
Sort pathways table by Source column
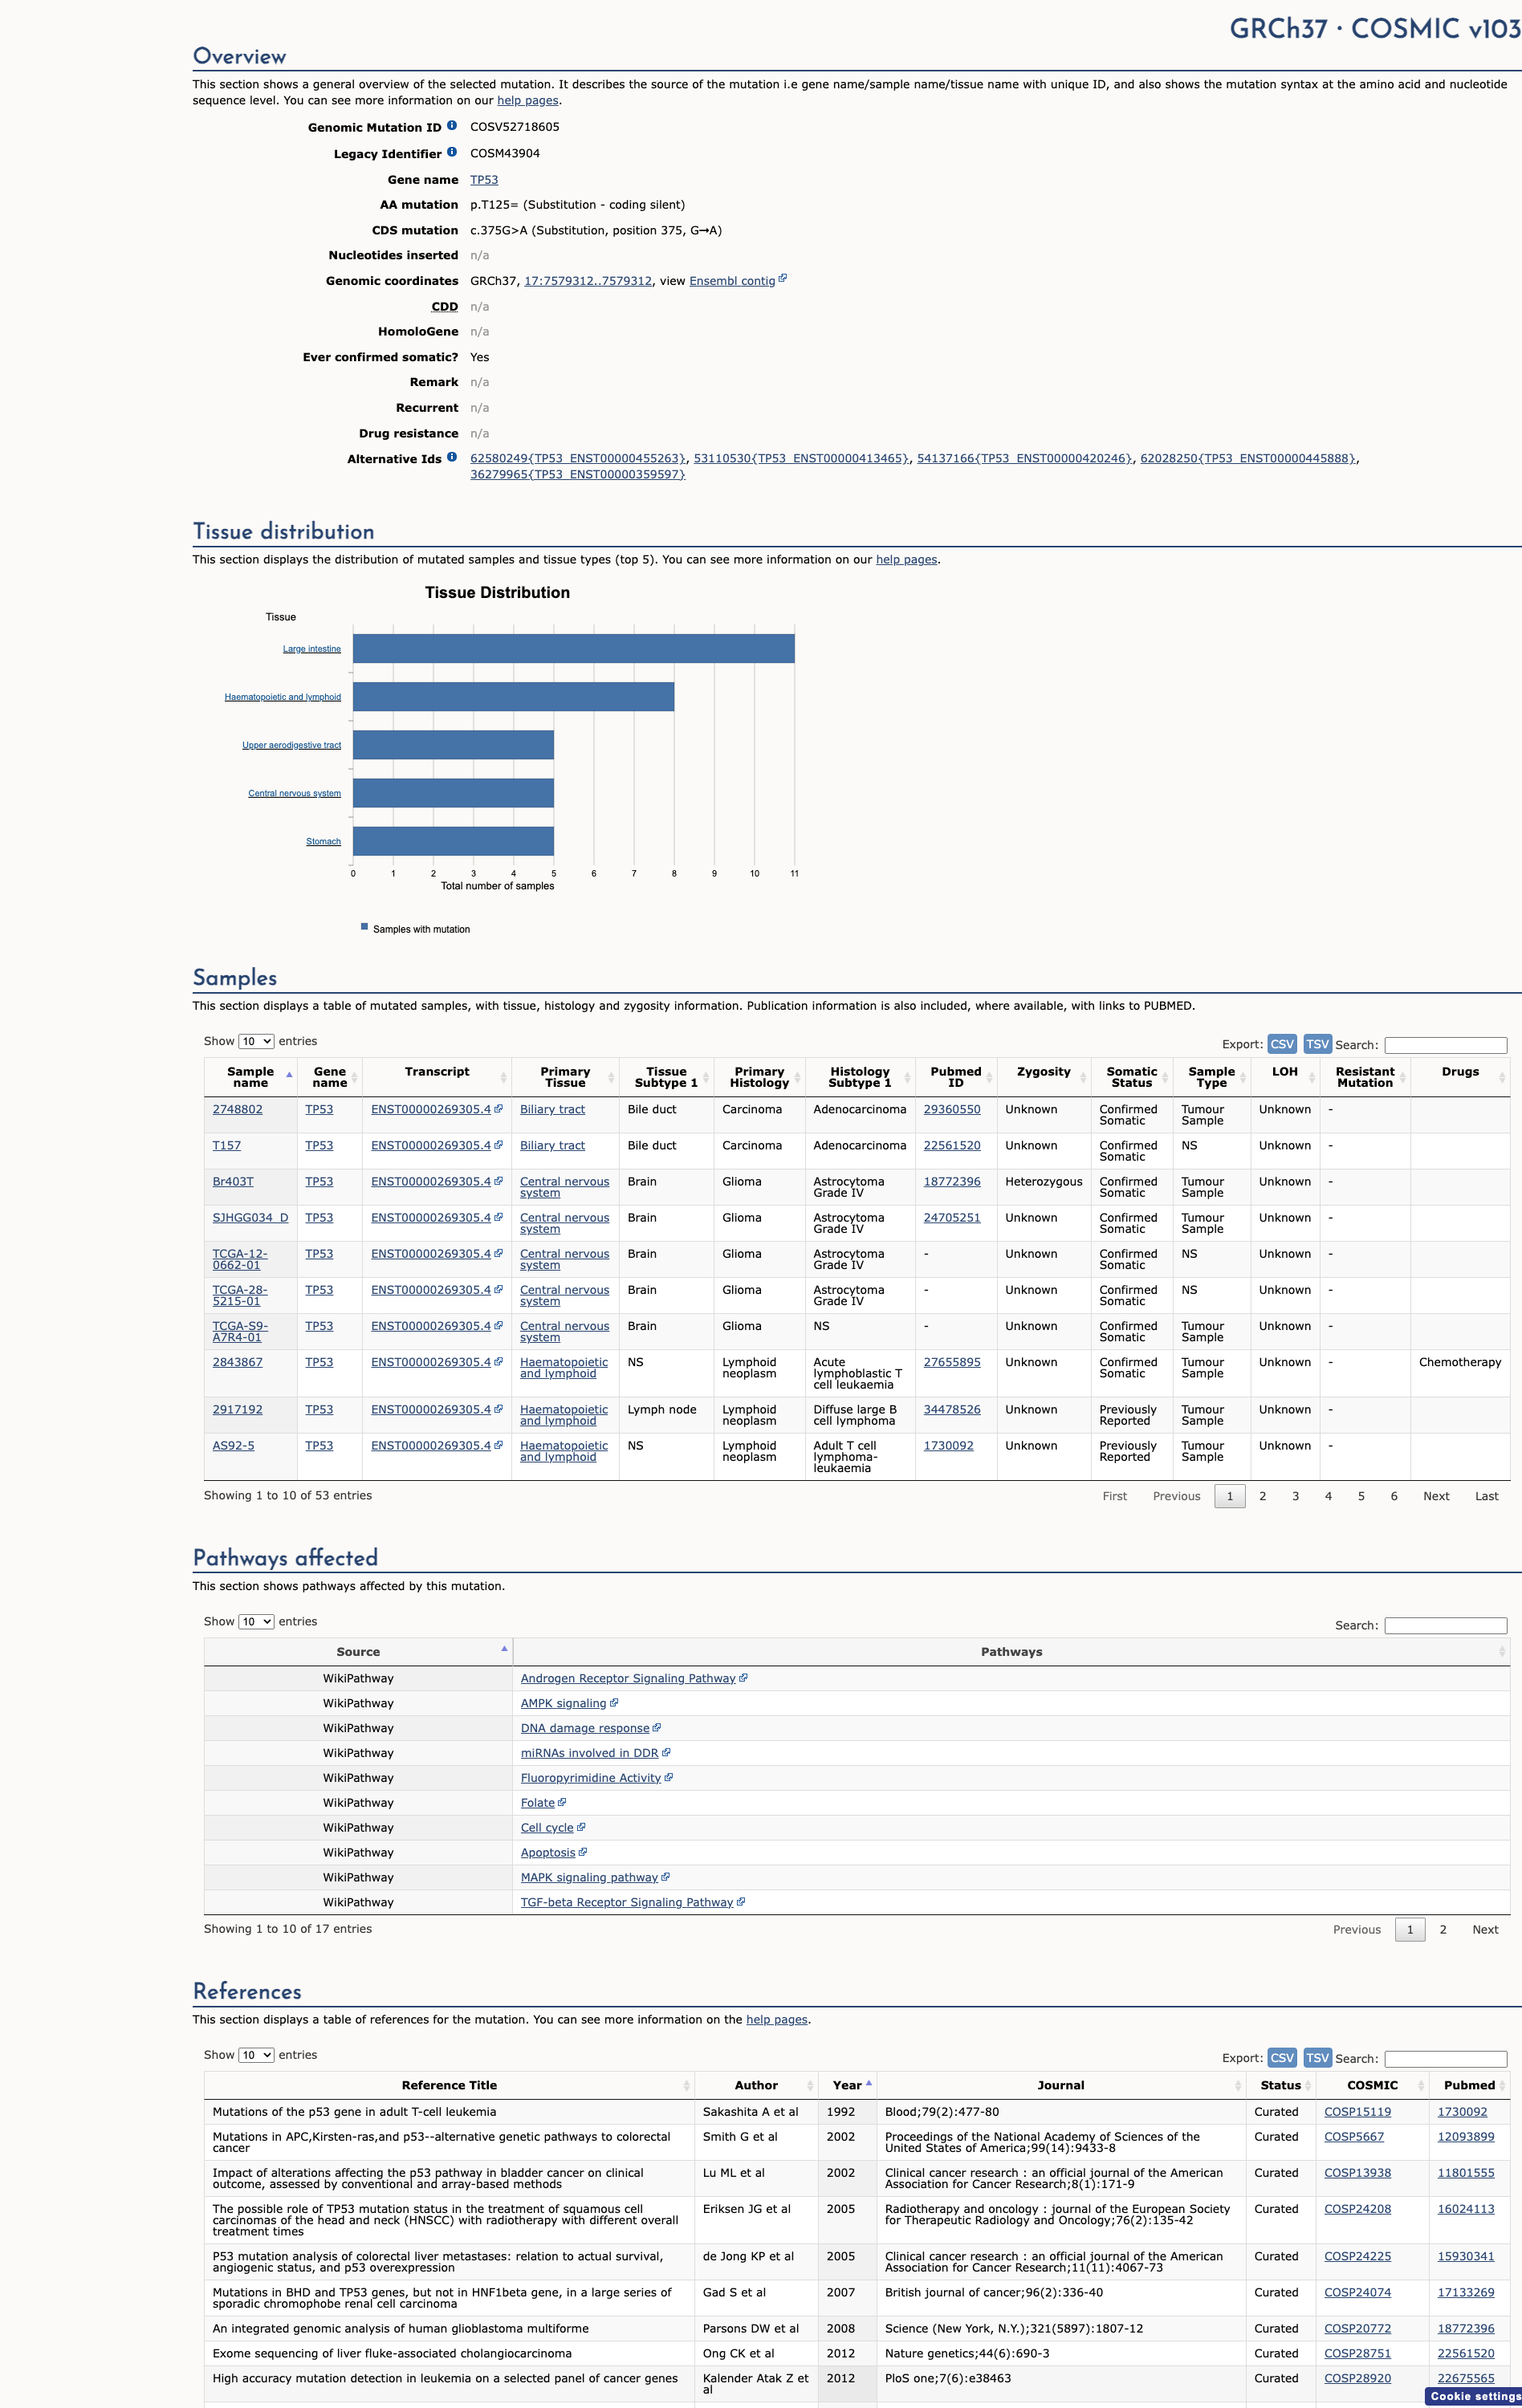coord(358,1652)
